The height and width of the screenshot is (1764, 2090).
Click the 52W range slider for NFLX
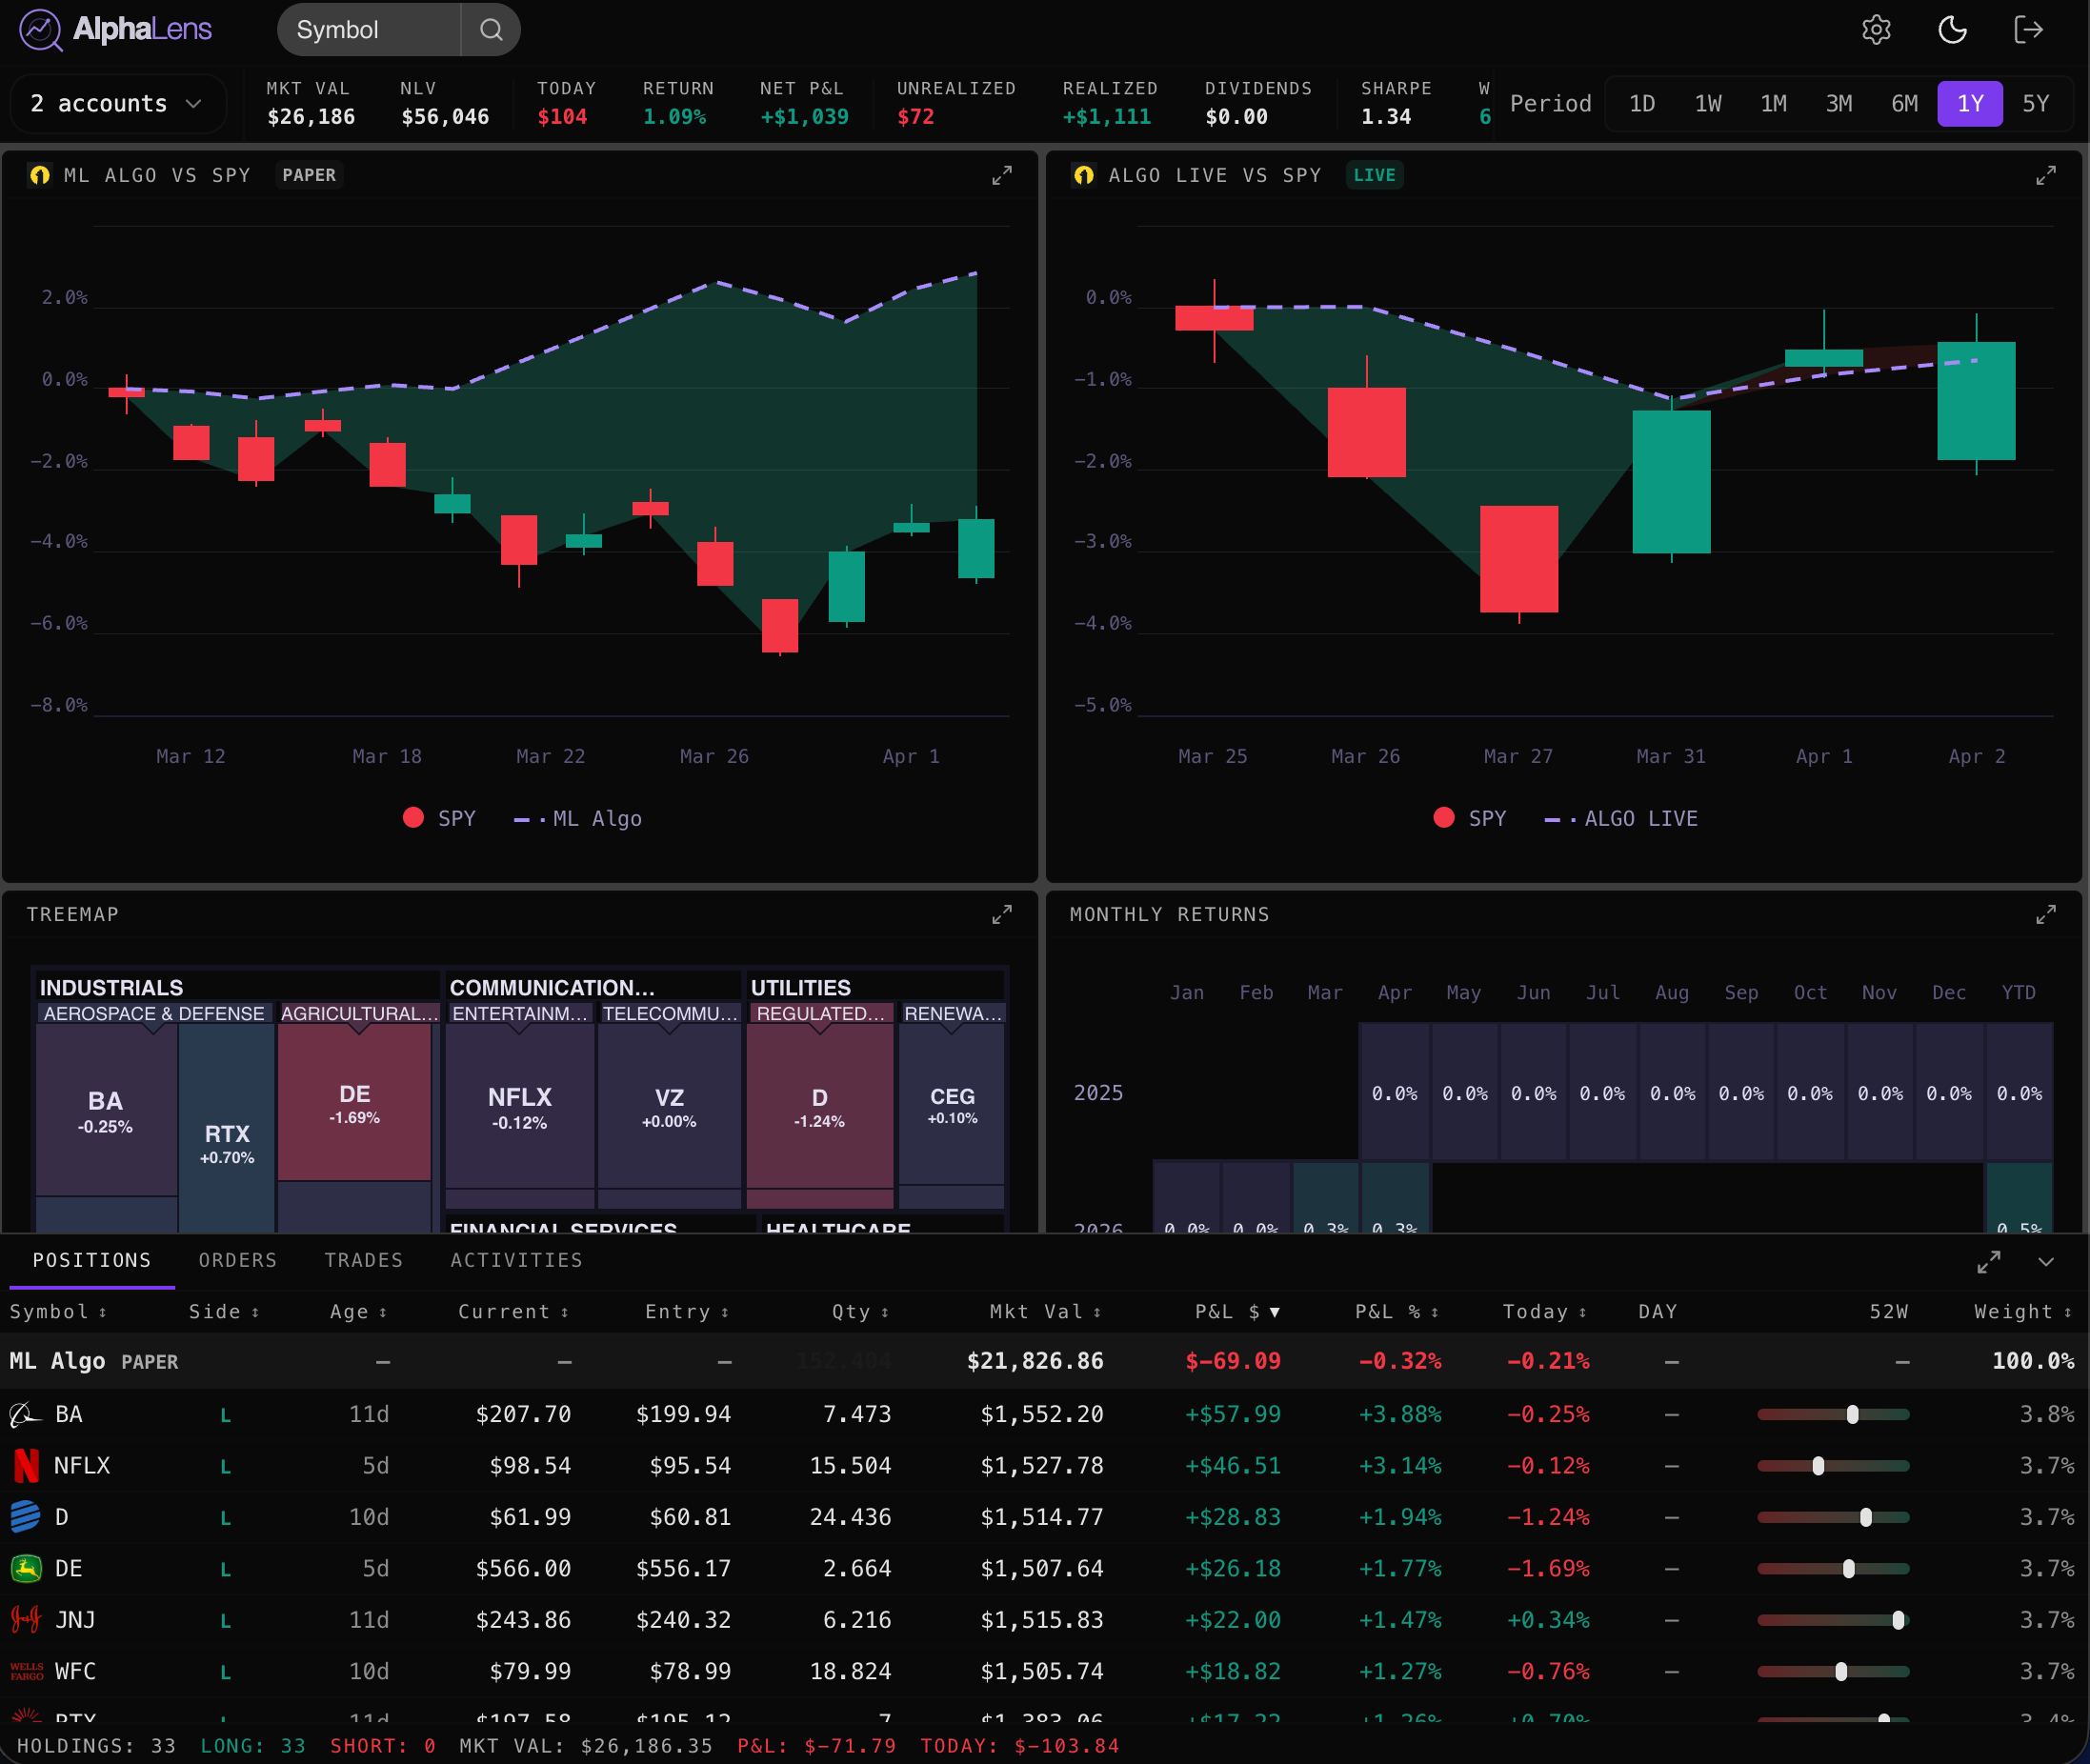point(1833,1466)
